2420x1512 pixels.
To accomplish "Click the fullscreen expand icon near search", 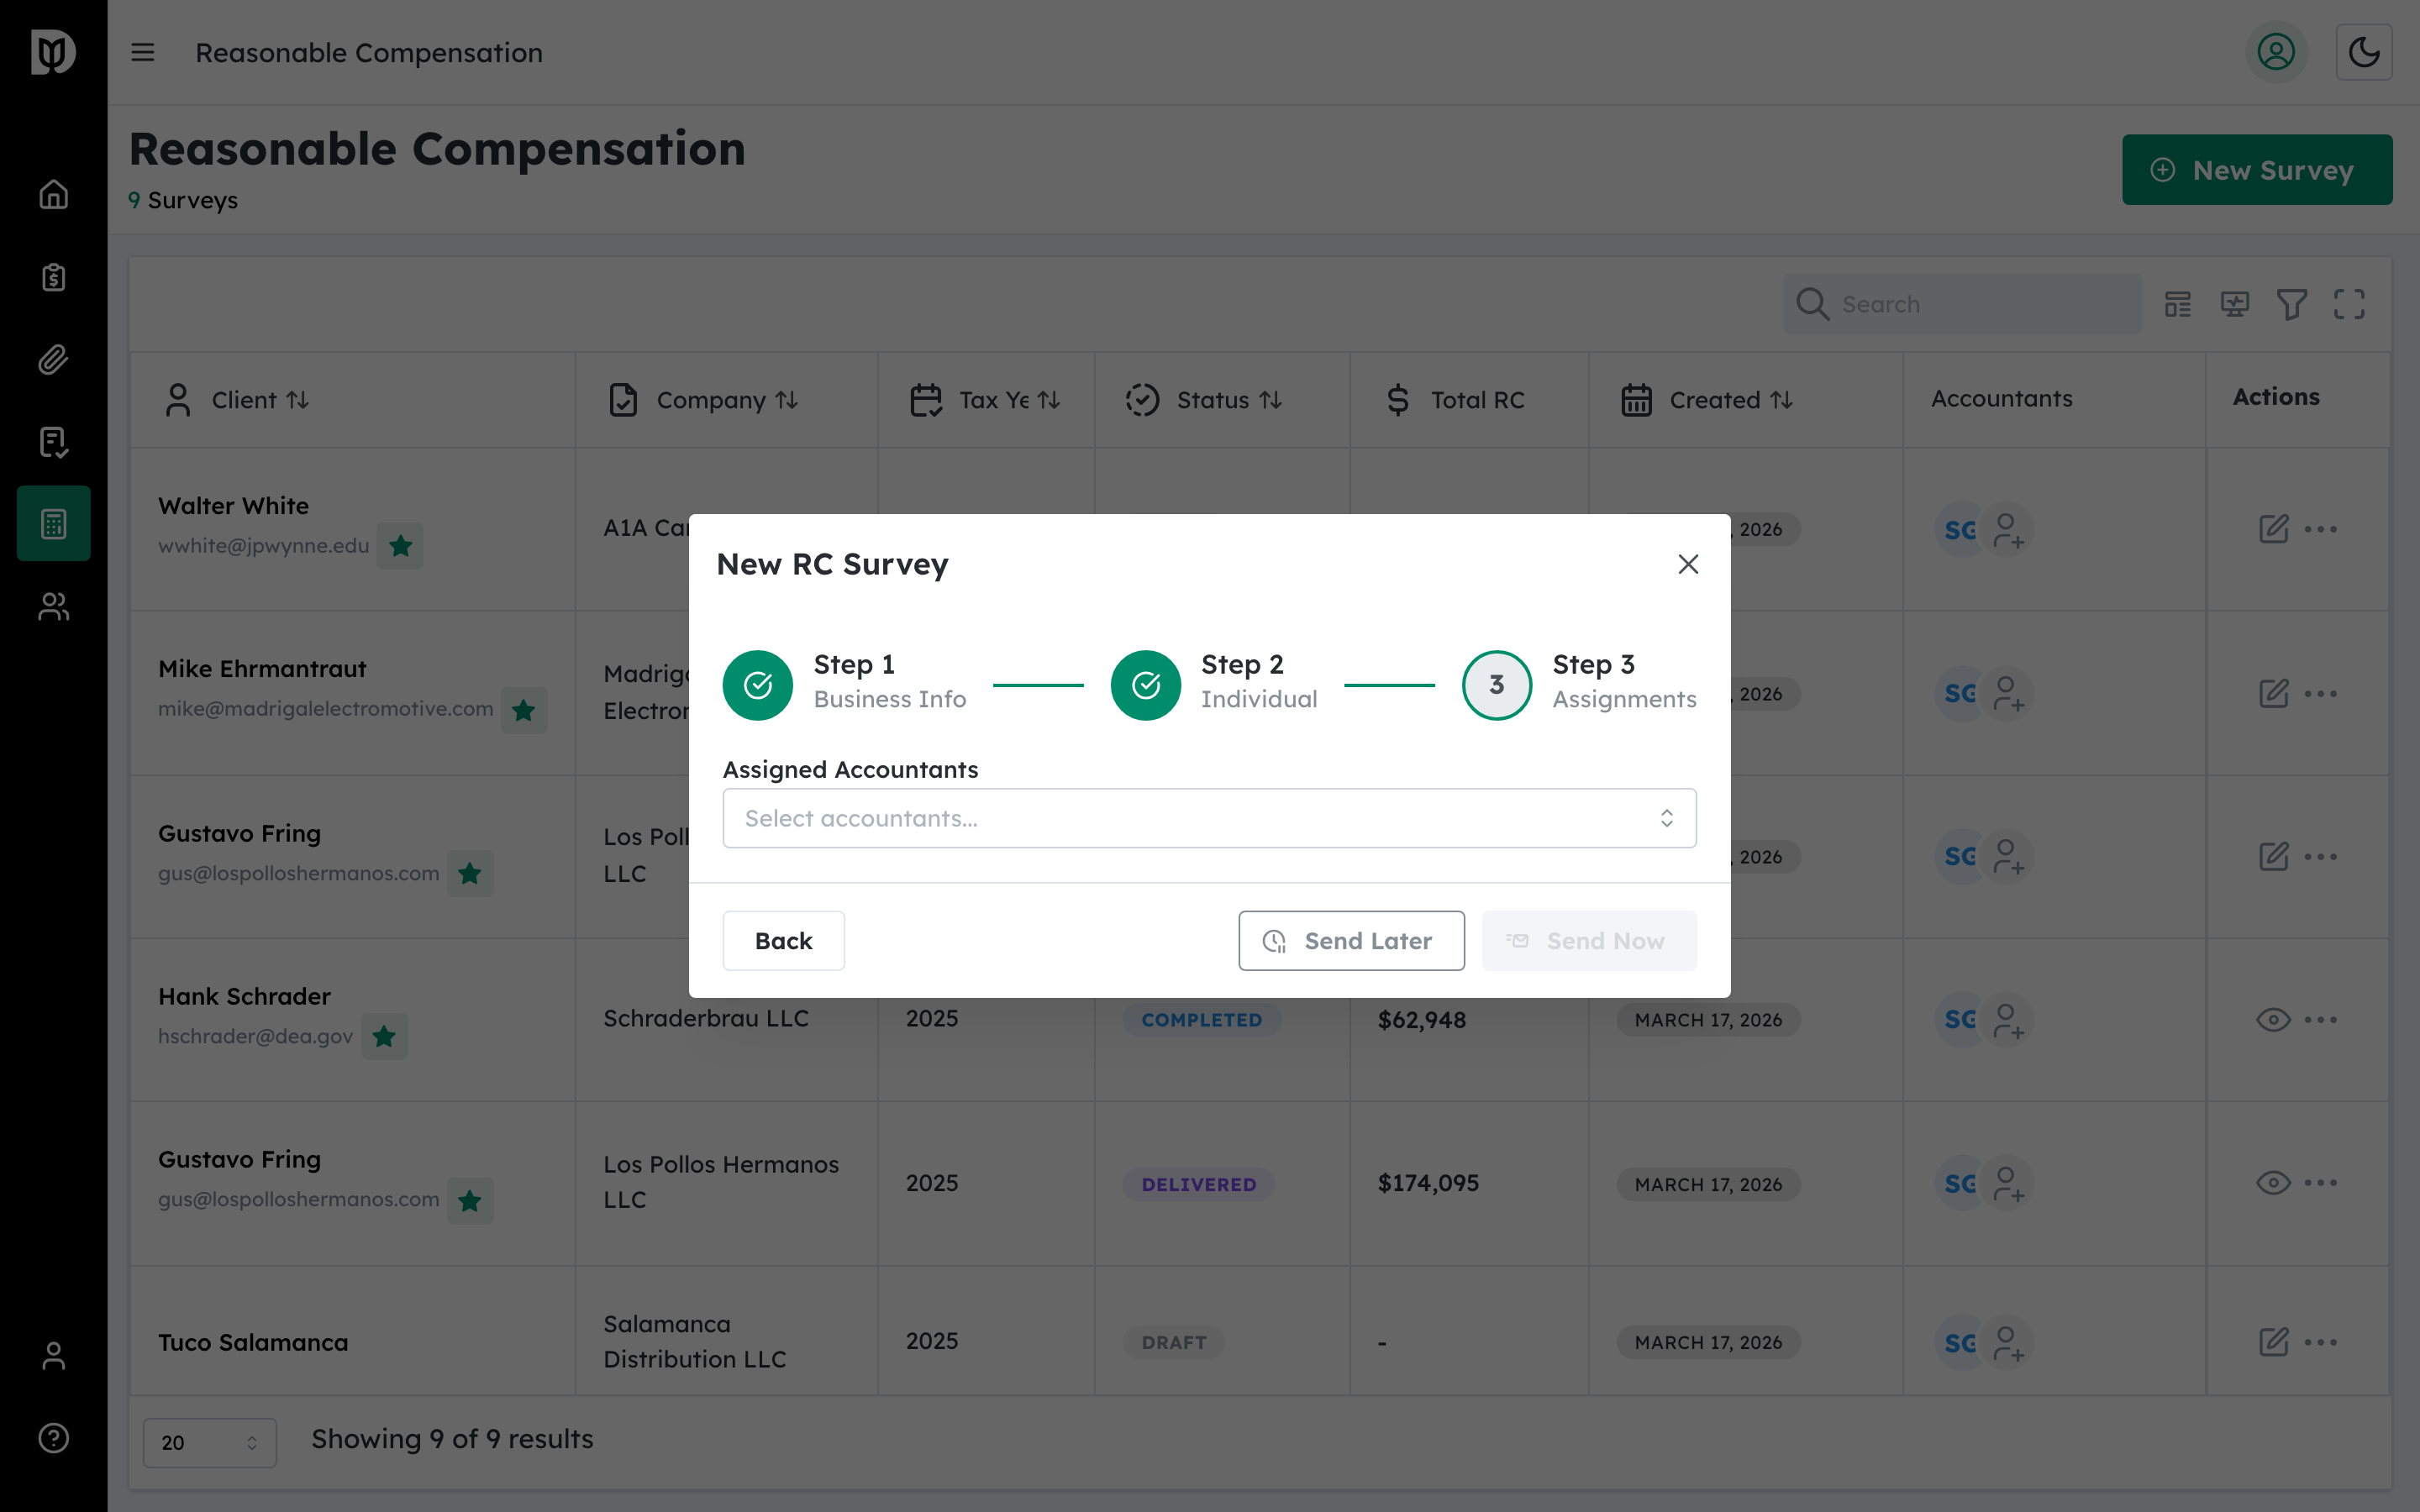I will [x=2350, y=304].
